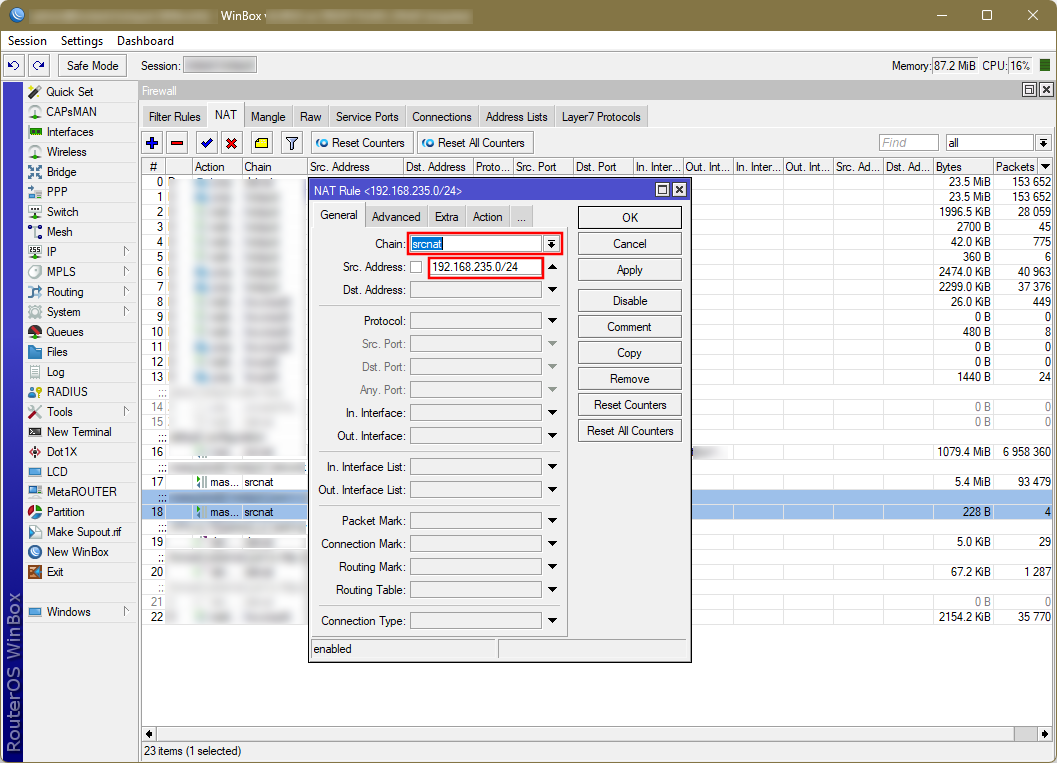Switch to the Advanced tab
The height and width of the screenshot is (763, 1057).
point(396,217)
